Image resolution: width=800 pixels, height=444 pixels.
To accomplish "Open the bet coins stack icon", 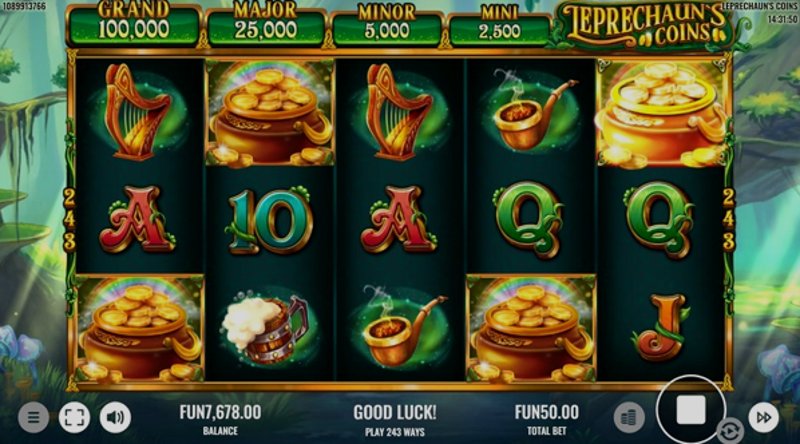I will (629, 417).
